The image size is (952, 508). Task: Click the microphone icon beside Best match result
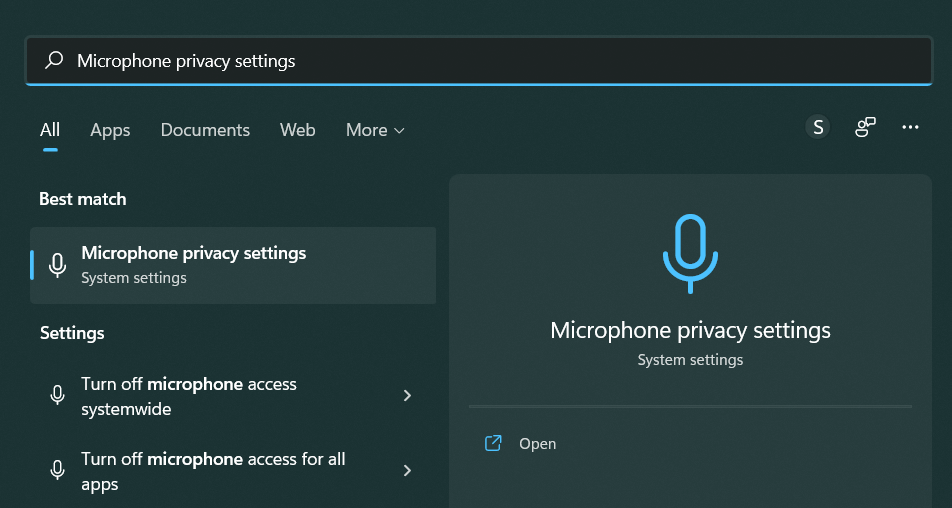58,265
